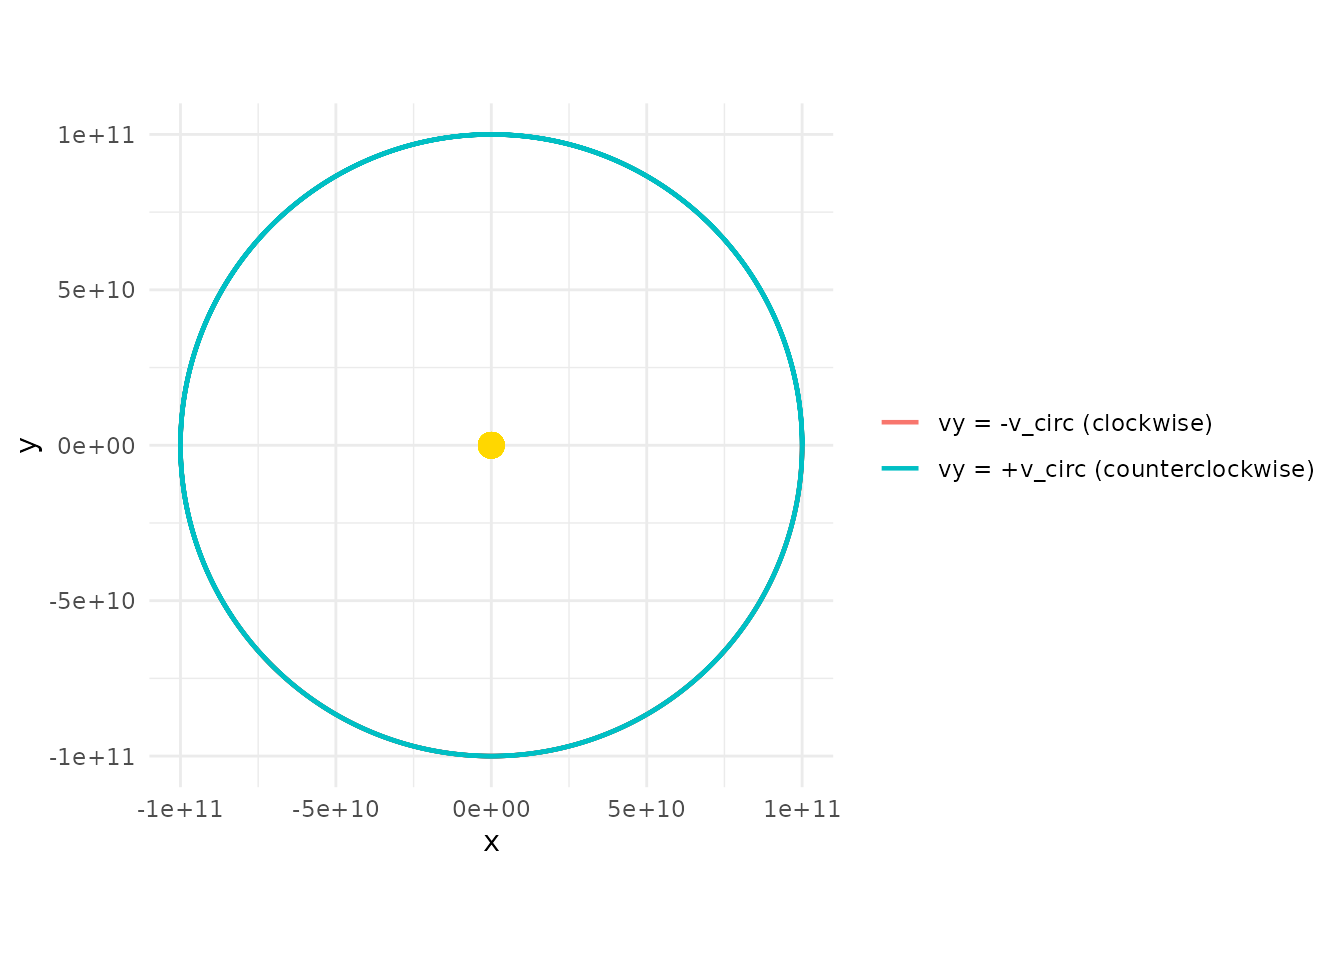
Task: Select the 'vy = +v_circ (counterclockwise)' legend label
Action: pos(1126,469)
